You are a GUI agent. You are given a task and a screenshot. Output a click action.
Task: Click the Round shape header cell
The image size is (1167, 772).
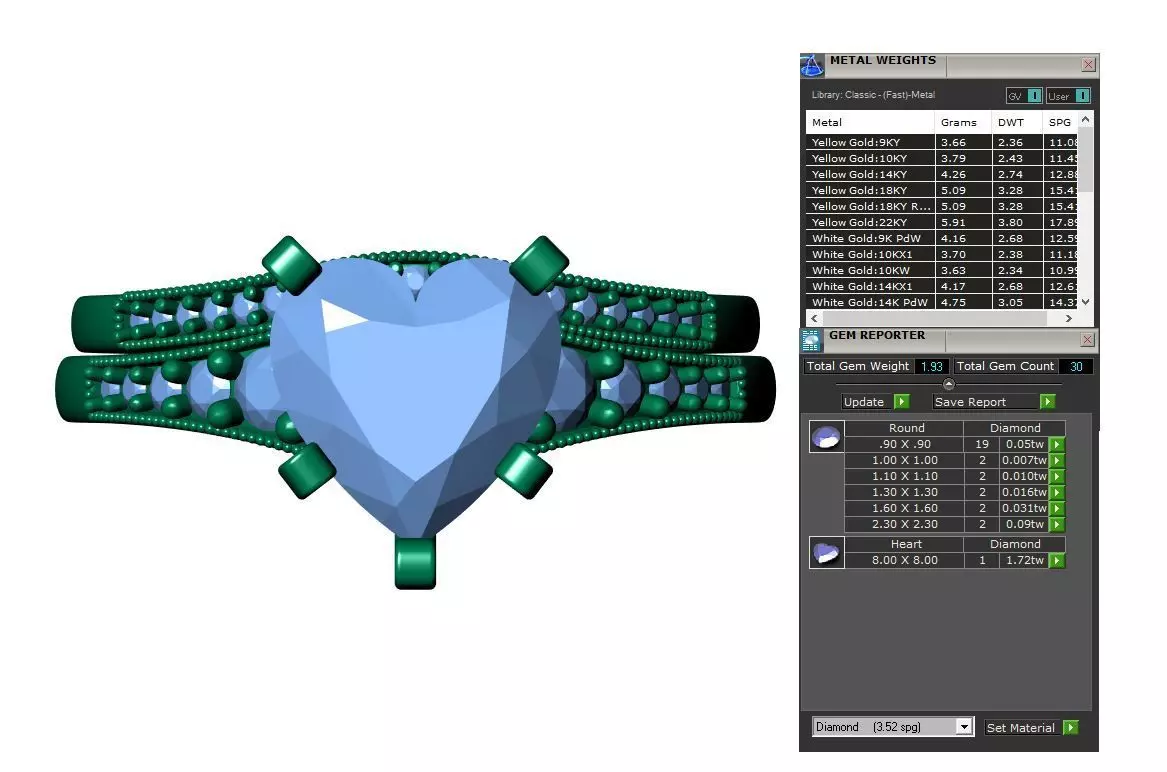[x=906, y=428]
